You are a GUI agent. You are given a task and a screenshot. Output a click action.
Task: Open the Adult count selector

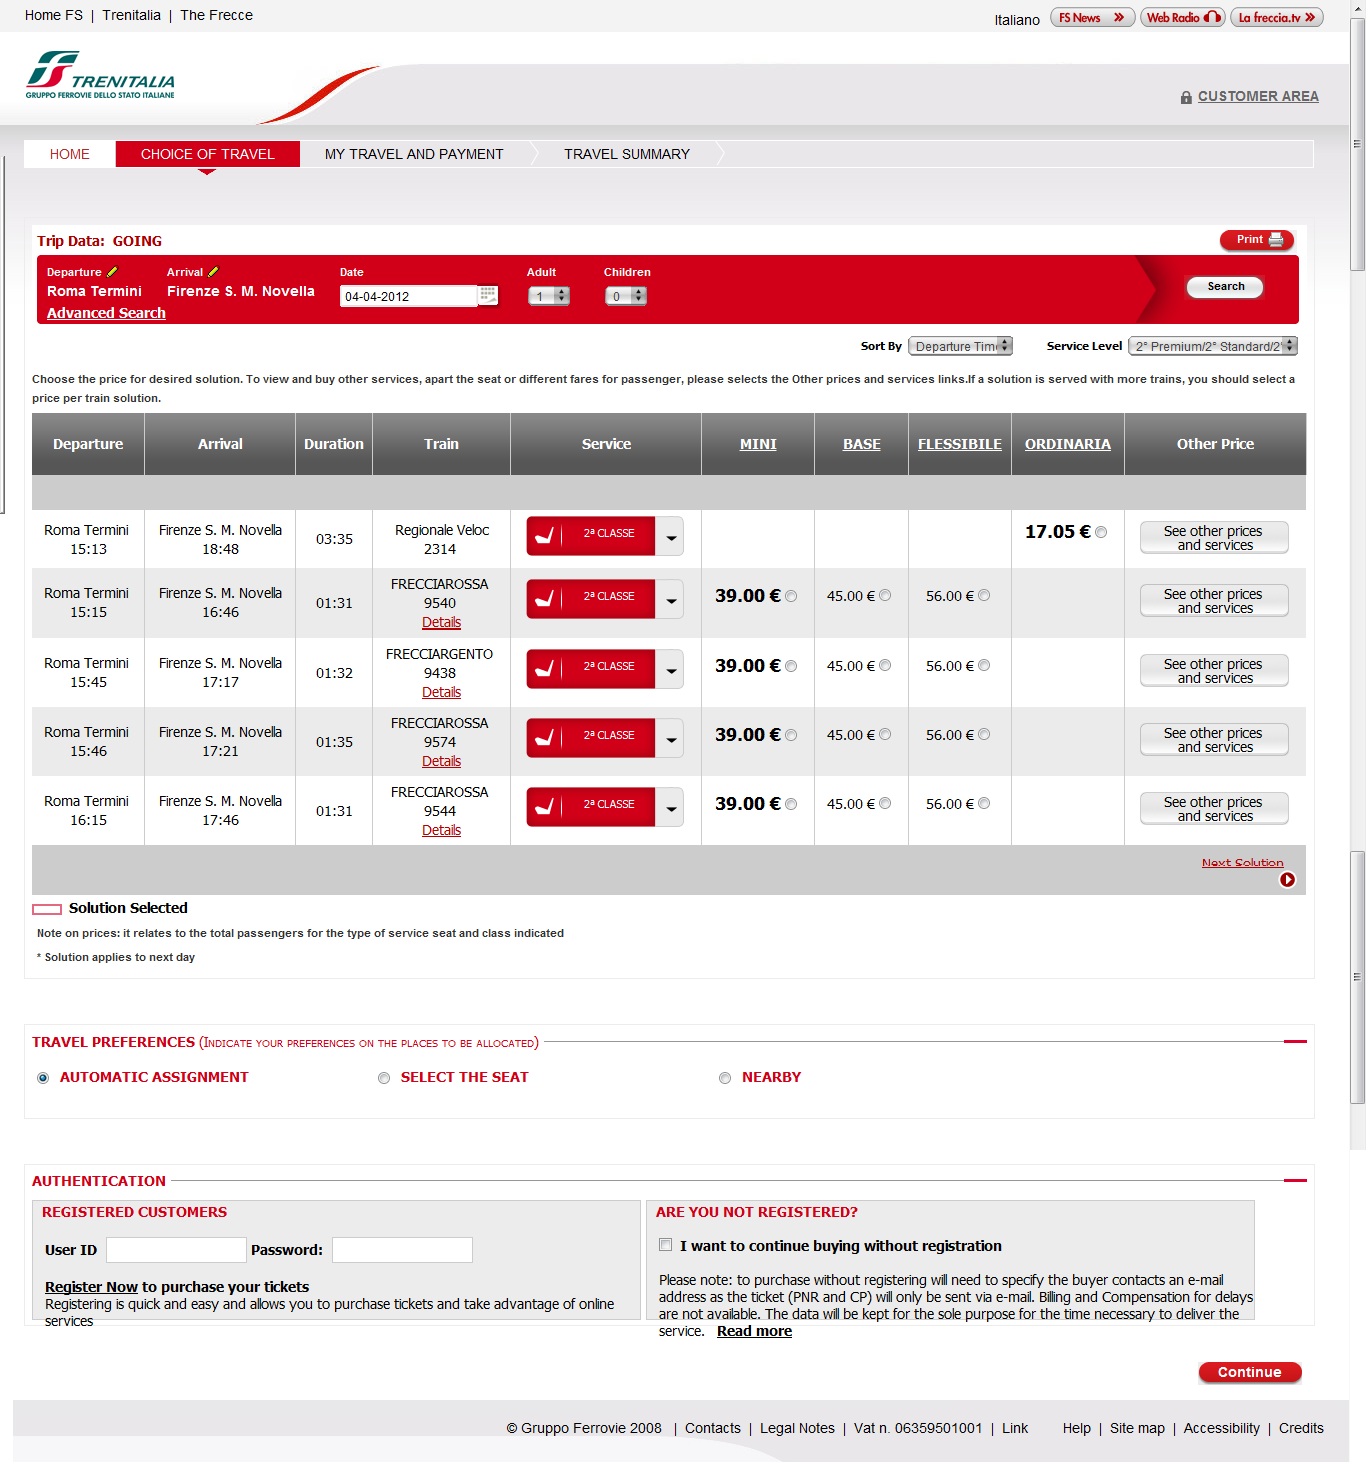pyautogui.click(x=549, y=296)
